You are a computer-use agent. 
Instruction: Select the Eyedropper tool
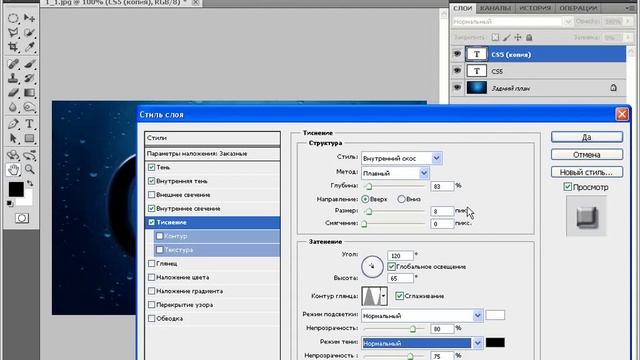coord(29,47)
